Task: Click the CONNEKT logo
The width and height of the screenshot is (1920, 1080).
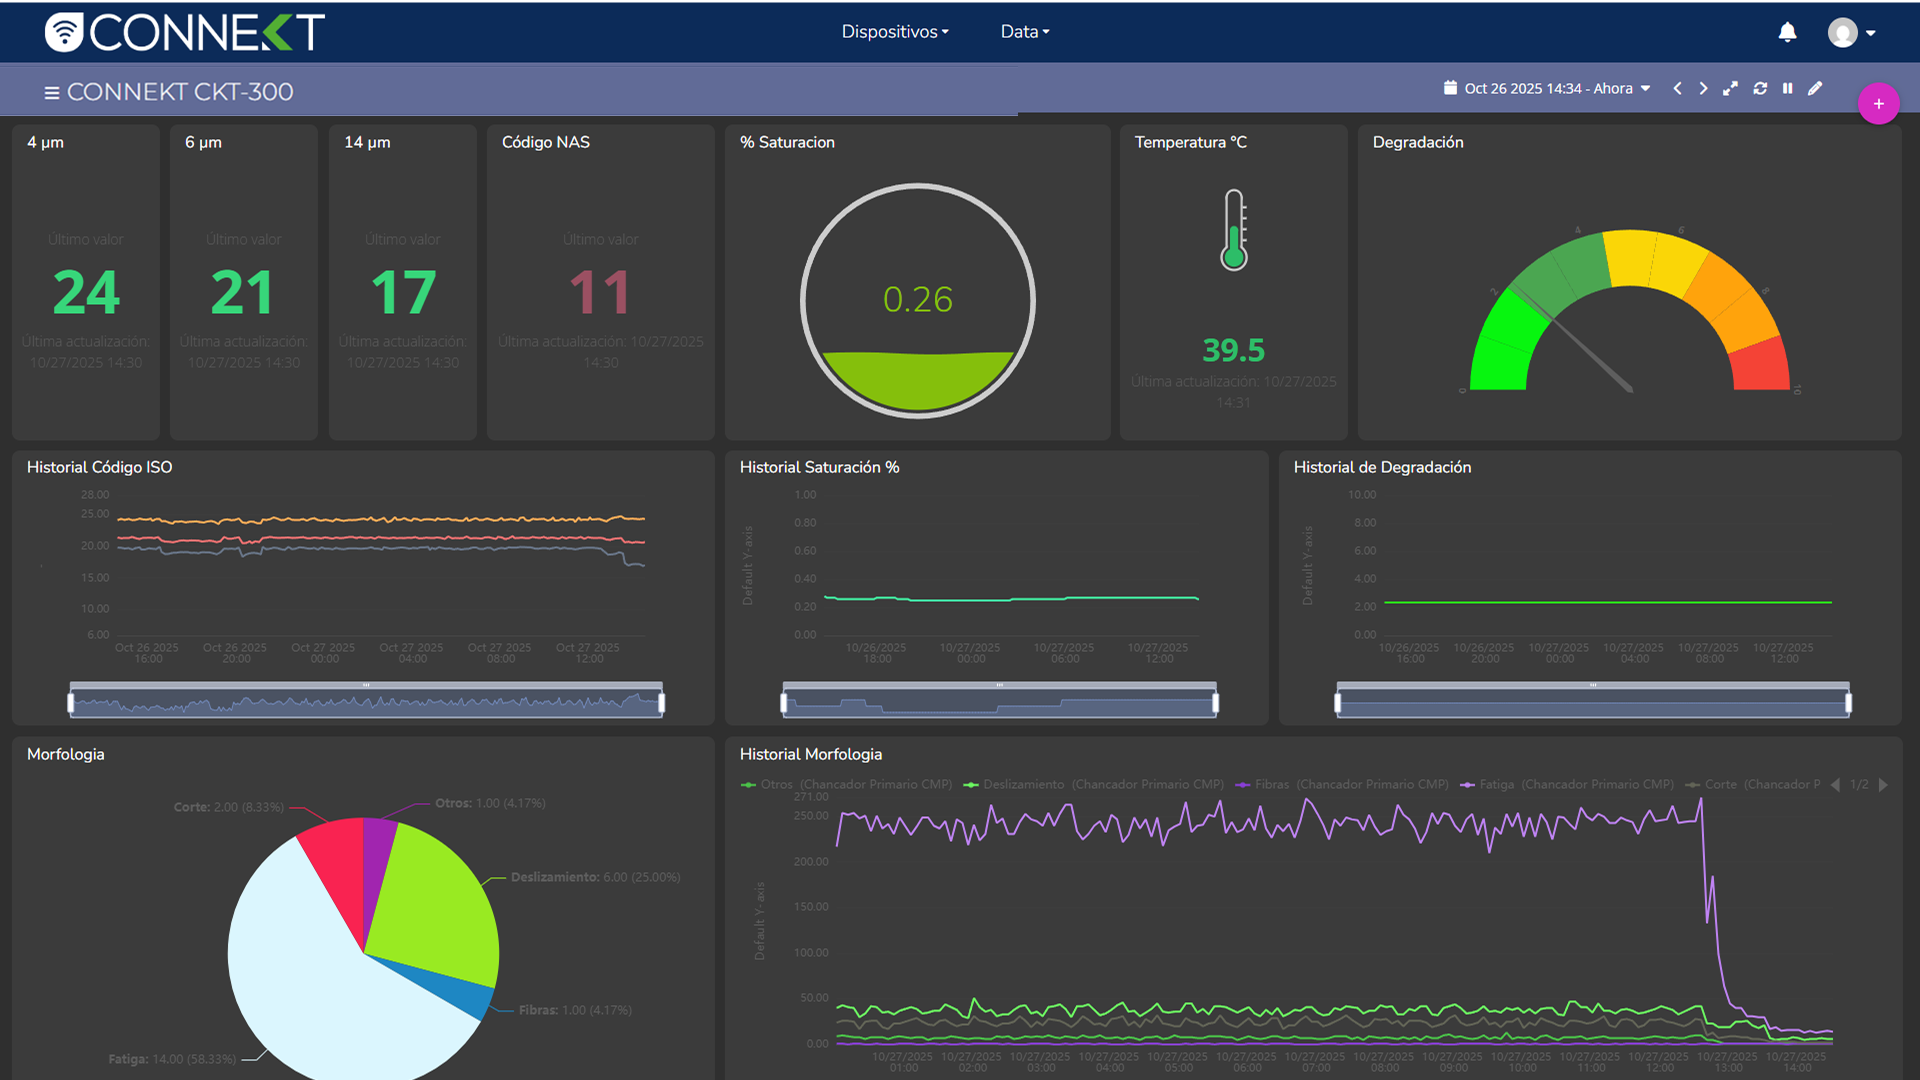Action: click(x=185, y=32)
